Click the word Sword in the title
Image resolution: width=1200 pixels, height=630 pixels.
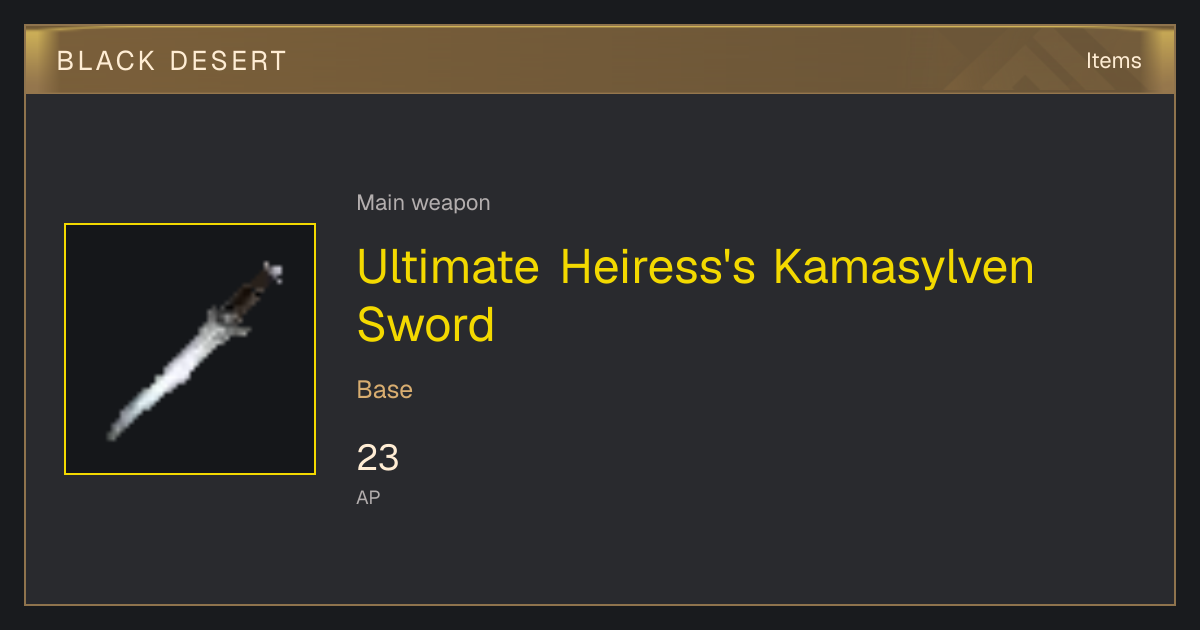[x=426, y=325]
